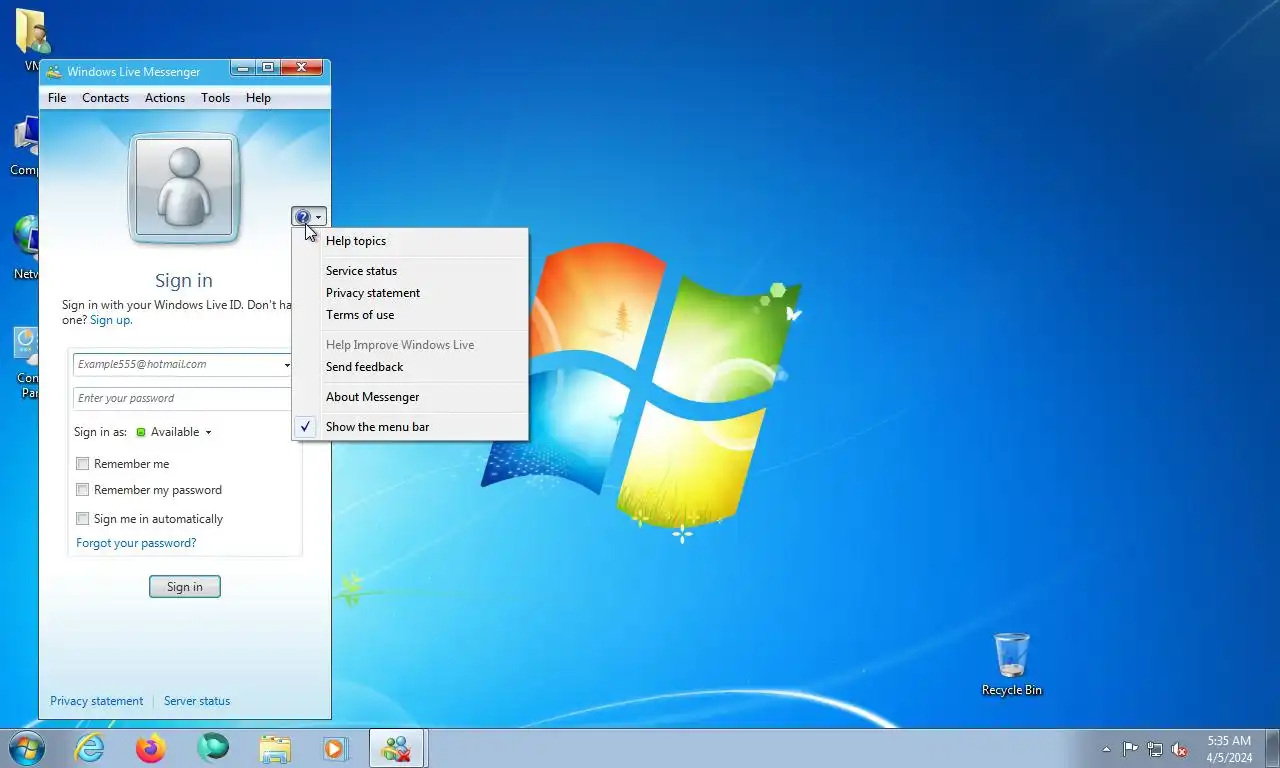Click the Enter your password field

click(x=183, y=398)
